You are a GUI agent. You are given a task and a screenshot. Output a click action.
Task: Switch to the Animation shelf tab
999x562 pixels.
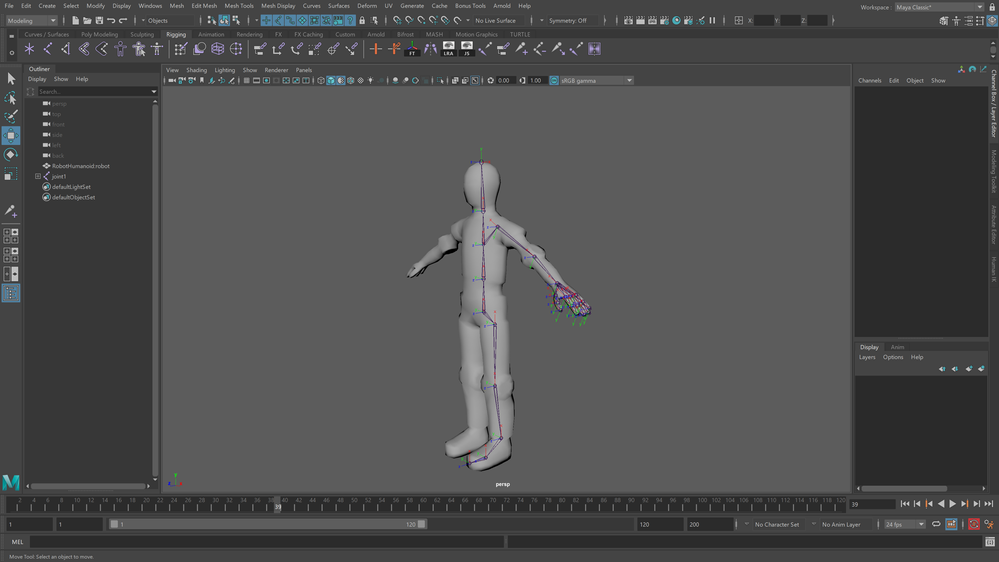(x=211, y=34)
